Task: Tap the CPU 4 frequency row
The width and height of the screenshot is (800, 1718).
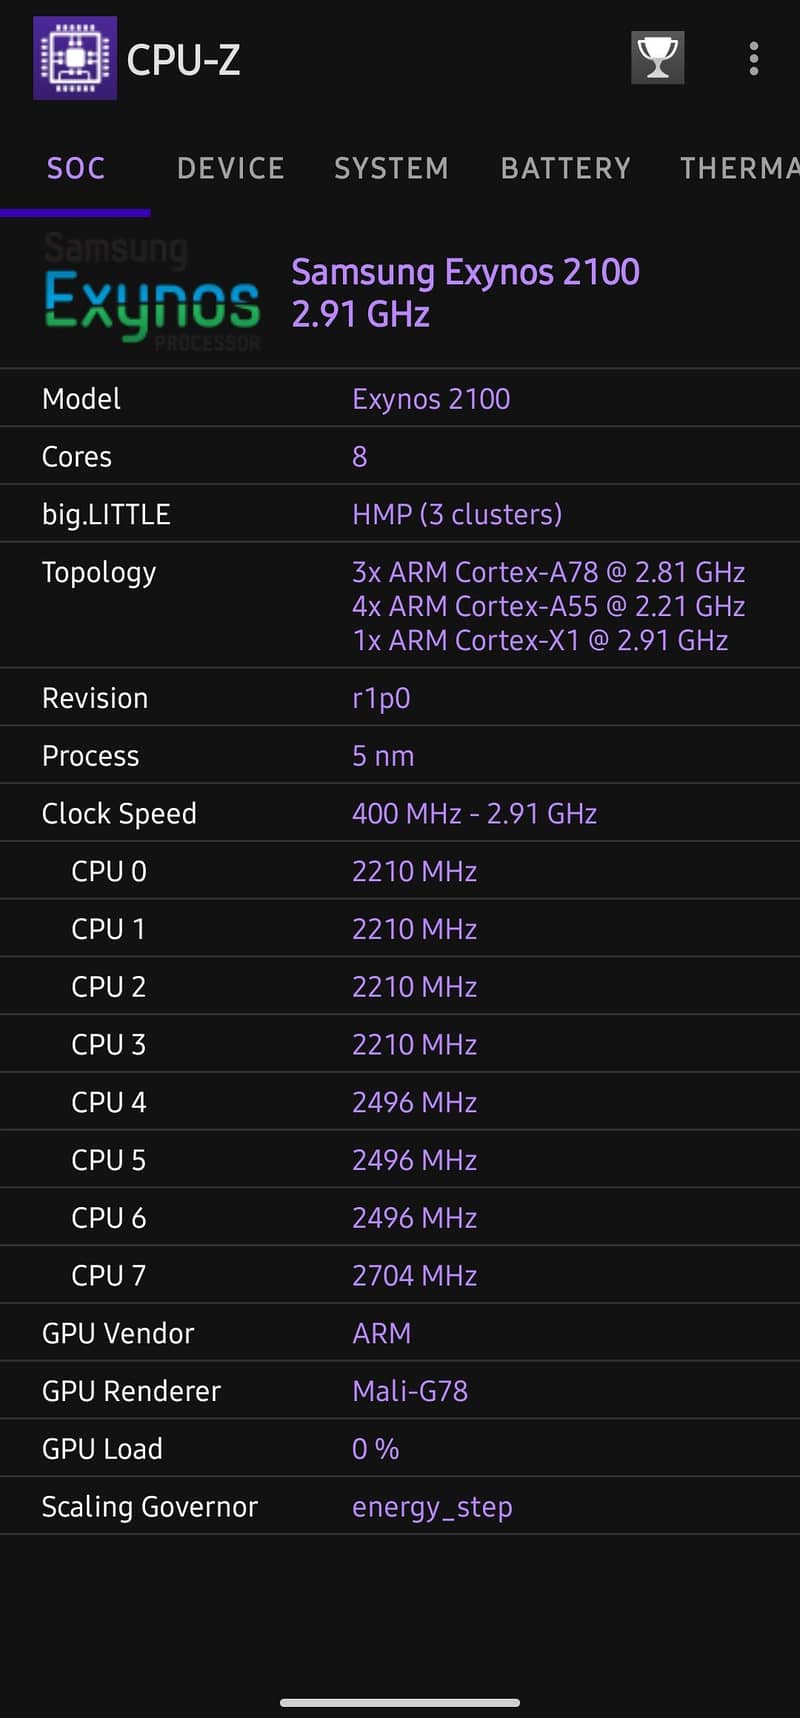Action: point(400,1102)
